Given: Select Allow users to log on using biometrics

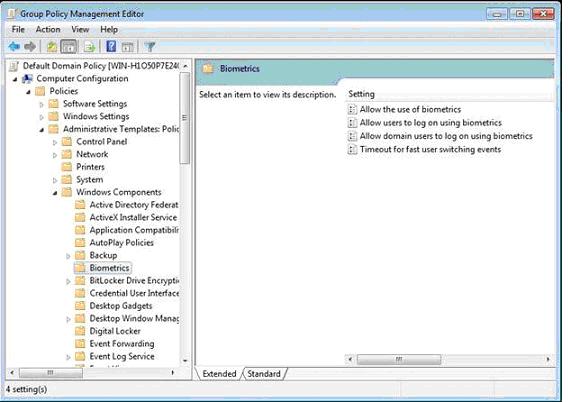Looking at the screenshot, I should [431, 123].
